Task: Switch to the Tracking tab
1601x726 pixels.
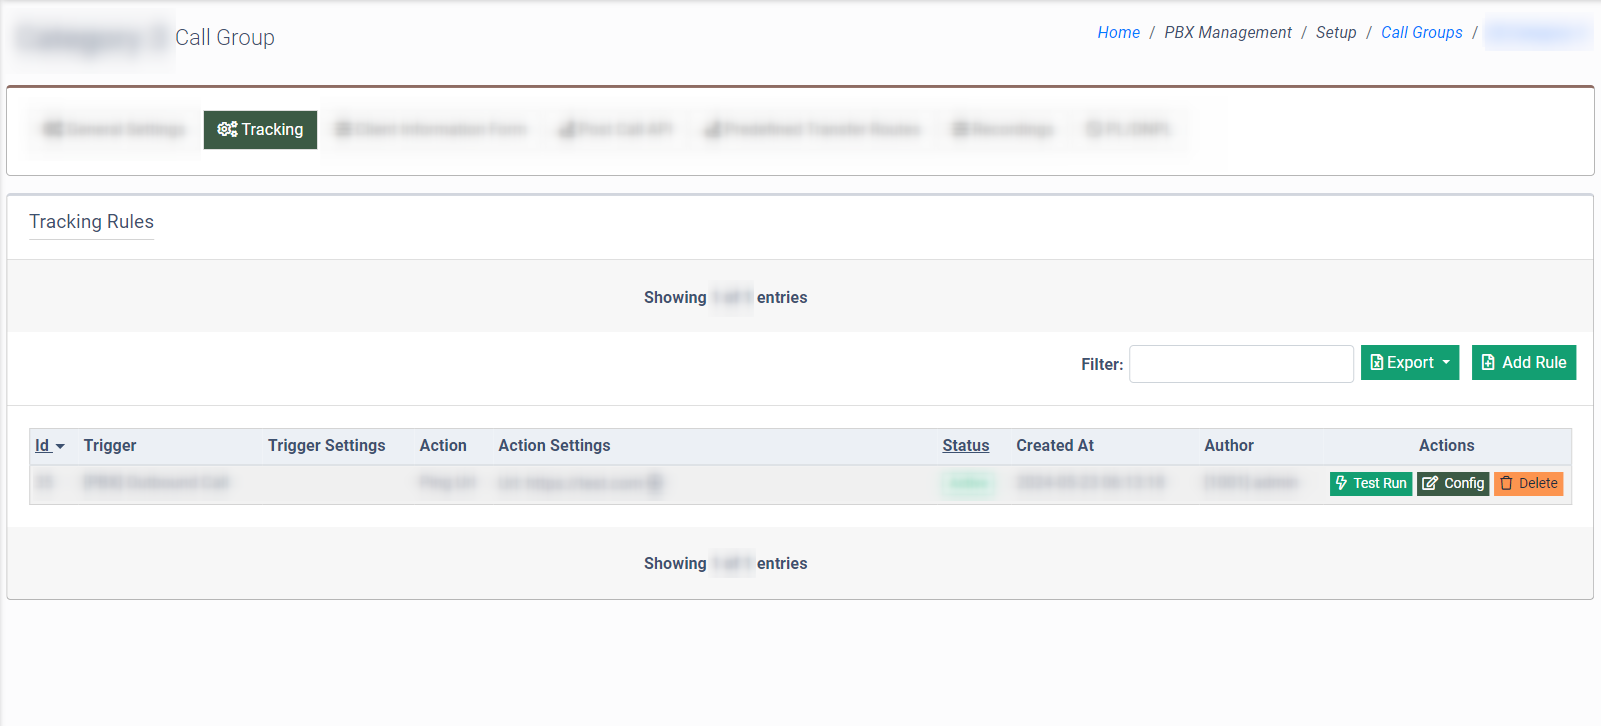Action: point(260,130)
